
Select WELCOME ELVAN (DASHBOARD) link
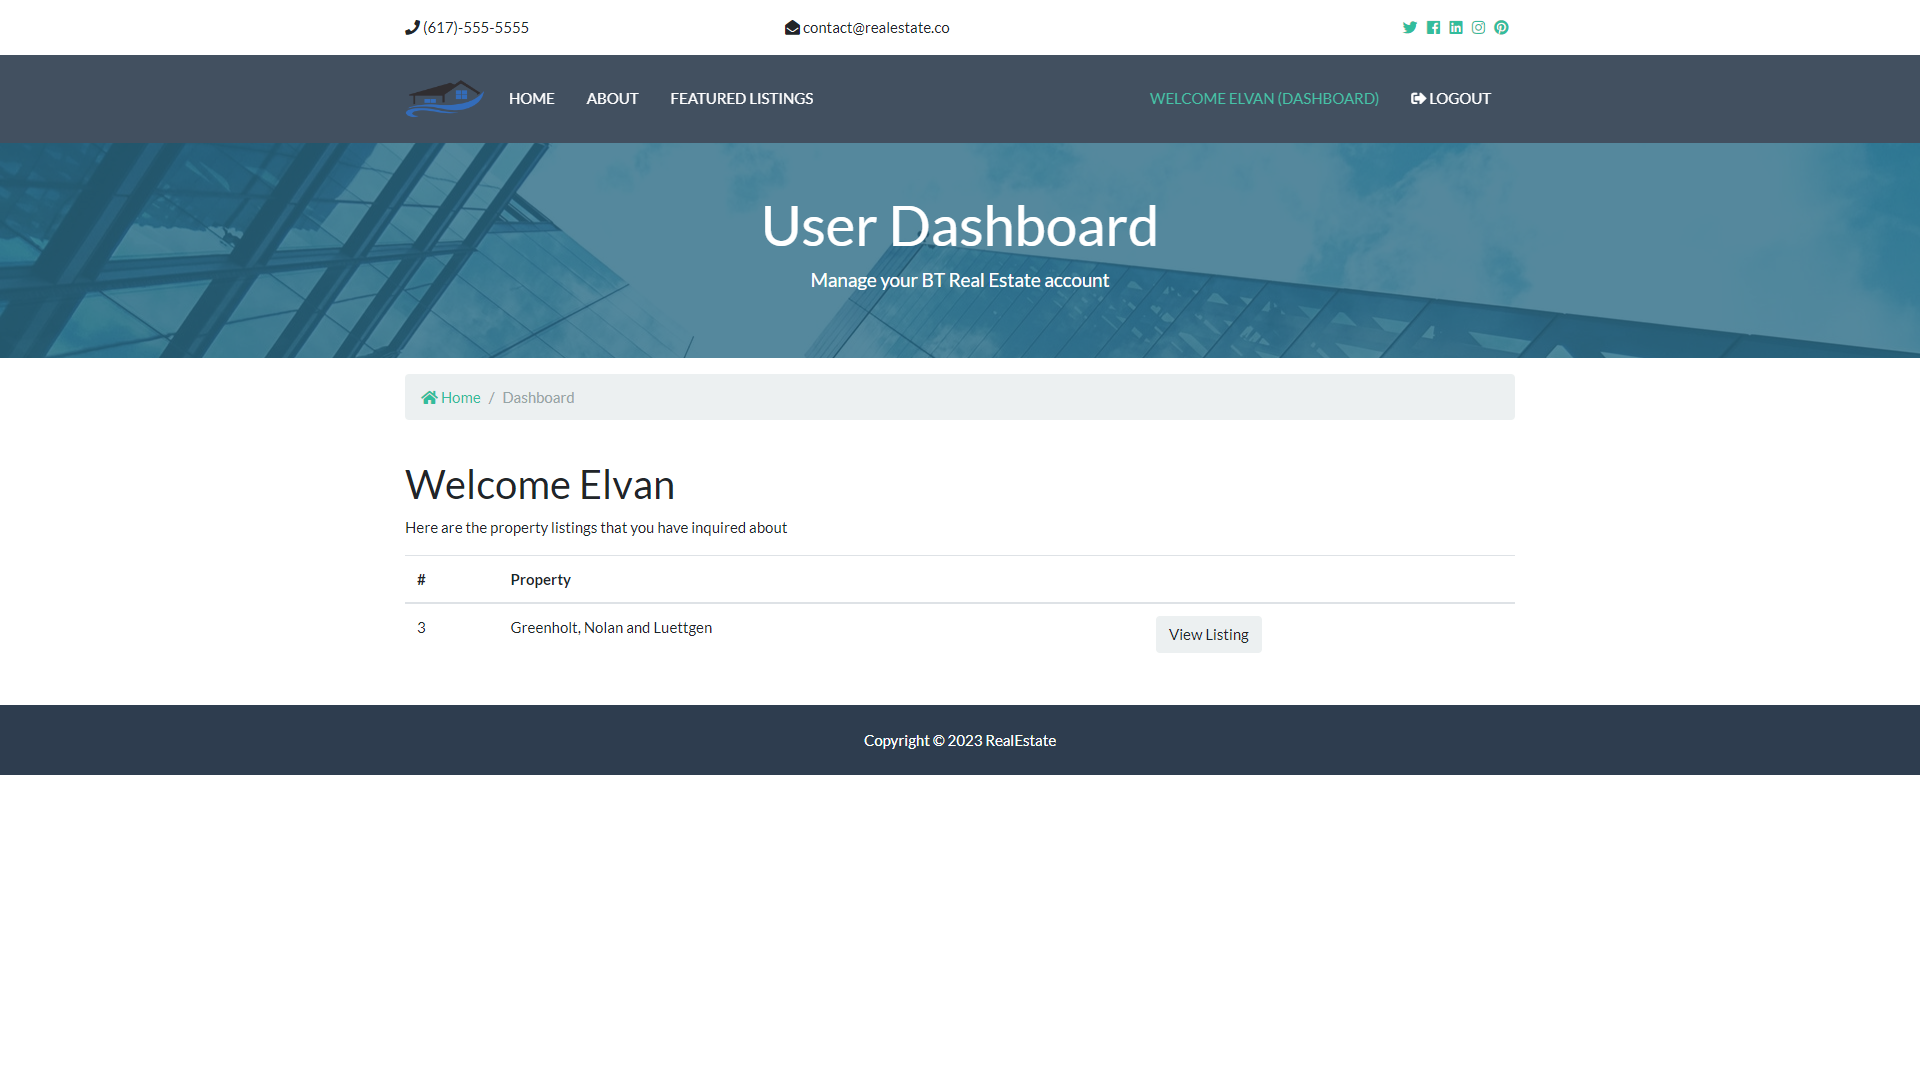tap(1264, 98)
